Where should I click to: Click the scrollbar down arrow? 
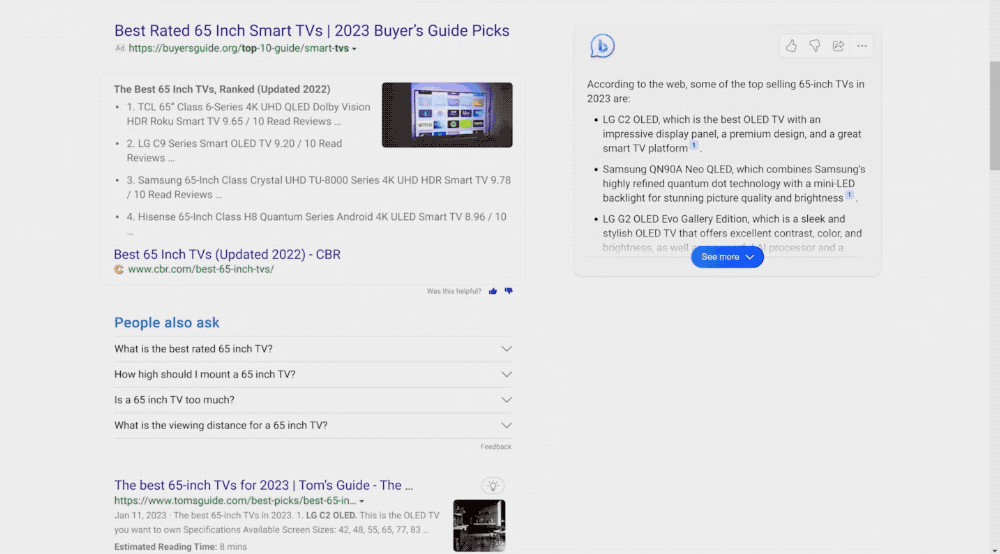point(994,550)
